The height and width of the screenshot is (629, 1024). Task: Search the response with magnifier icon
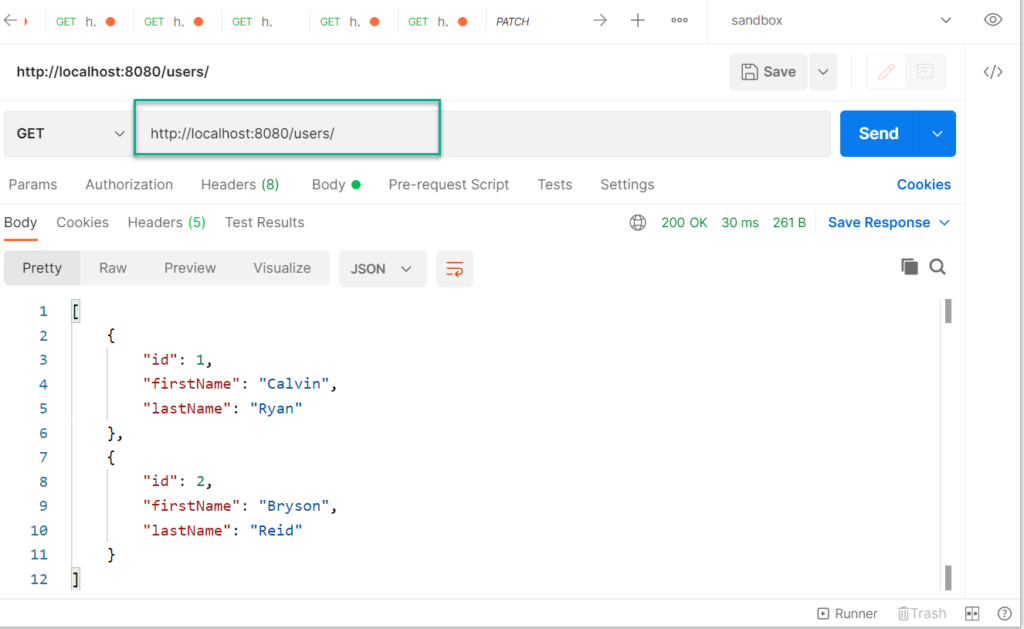(937, 266)
